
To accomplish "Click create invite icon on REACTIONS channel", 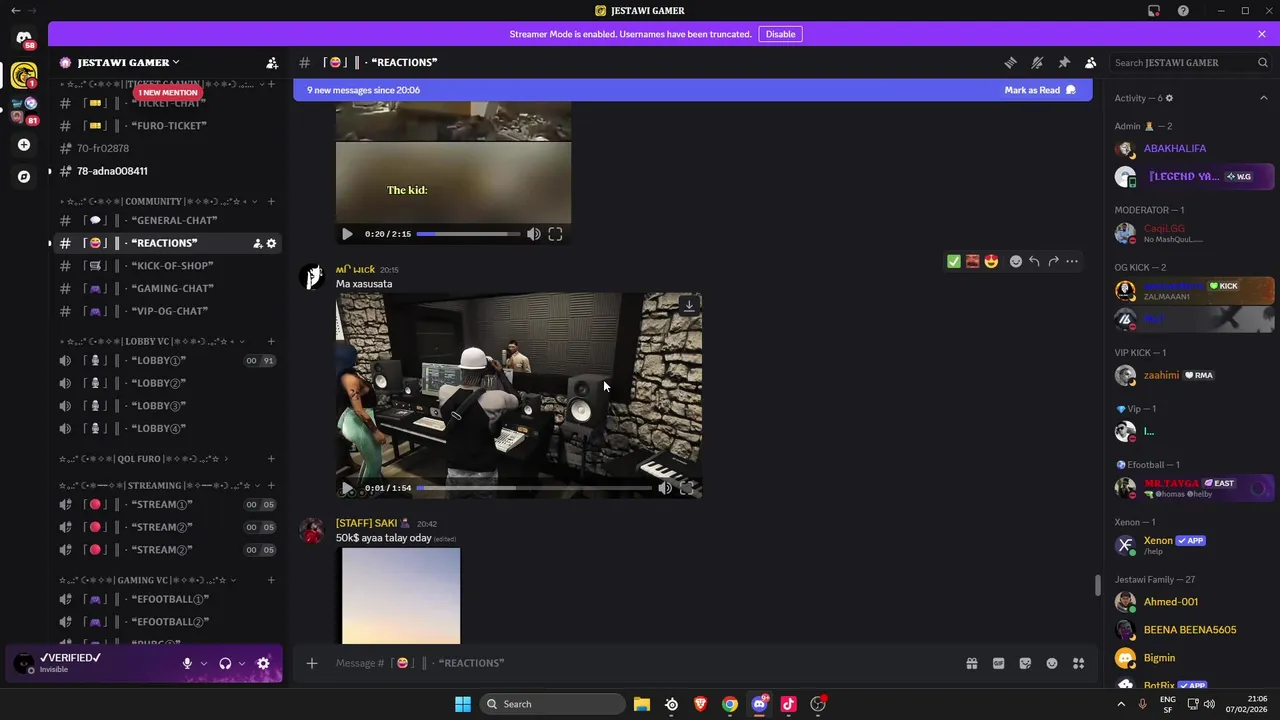I will point(257,243).
